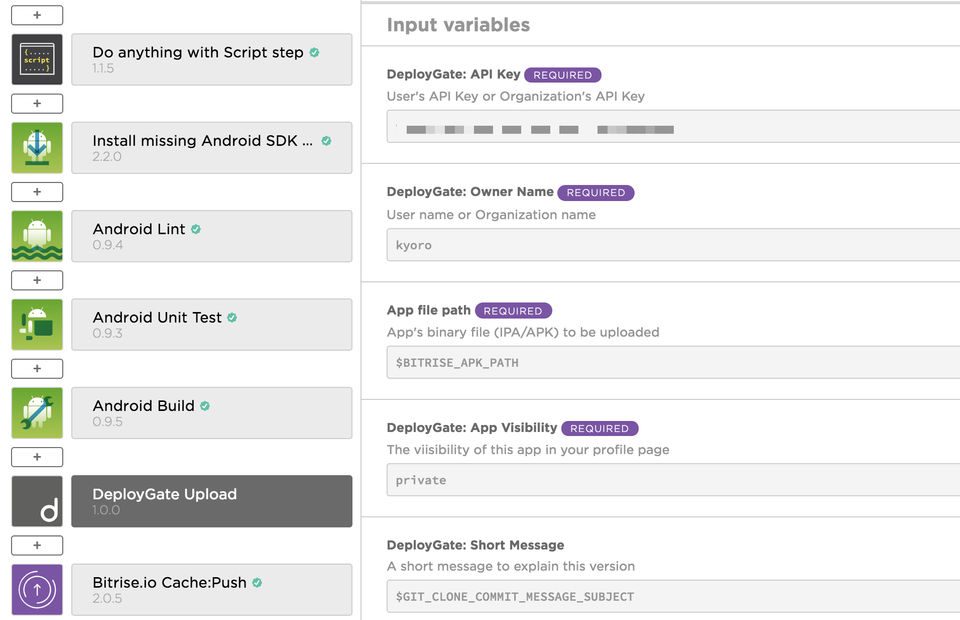Add a step after DeployGate Upload
Viewport: 960px width, 620px height.
click(37, 545)
